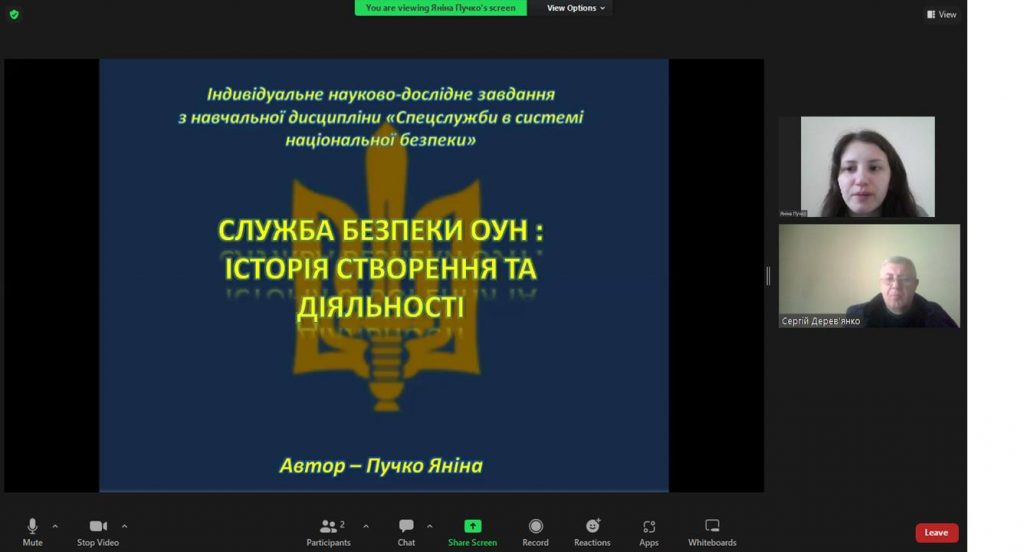
Task: Click the panel divider resize handle
Action: click(x=768, y=276)
